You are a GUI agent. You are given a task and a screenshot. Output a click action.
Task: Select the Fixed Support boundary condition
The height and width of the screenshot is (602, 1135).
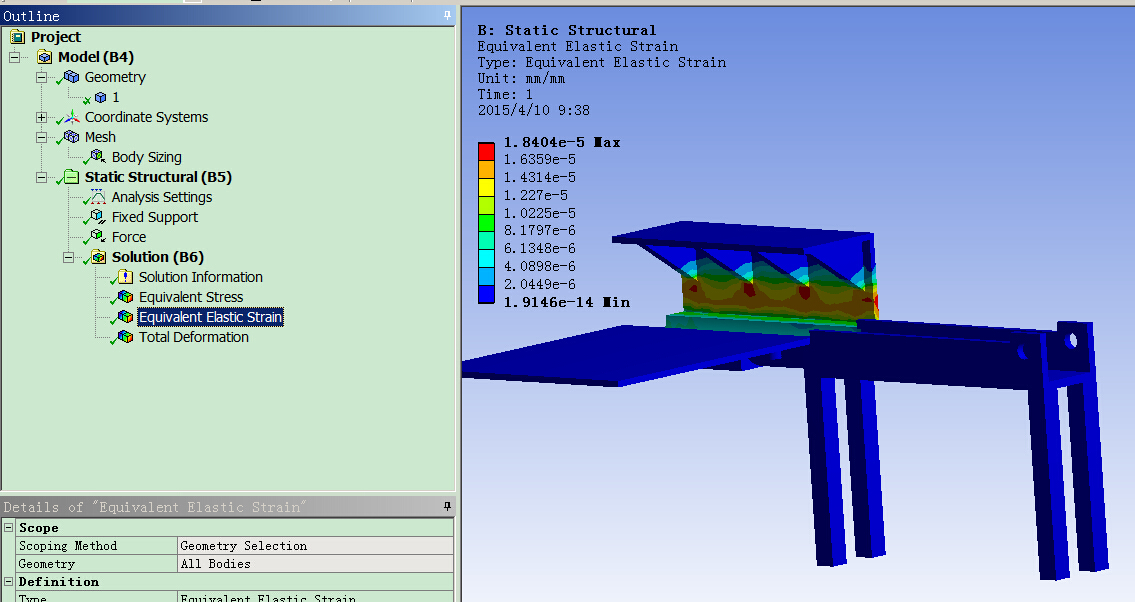coord(154,217)
